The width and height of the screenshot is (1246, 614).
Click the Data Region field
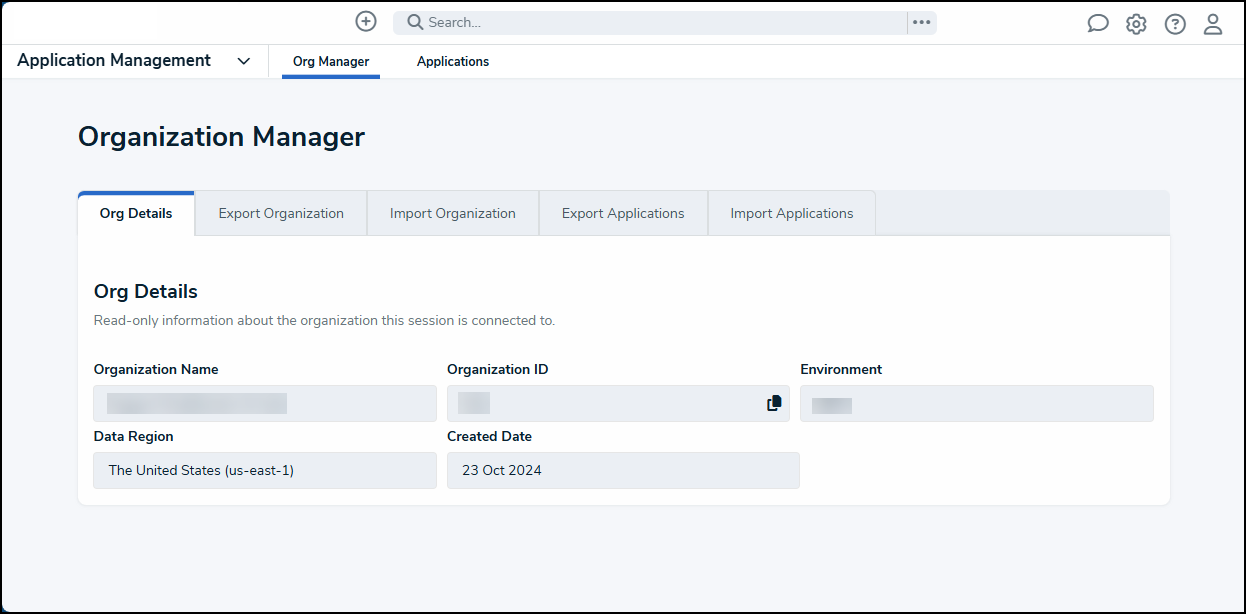click(x=265, y=470)
